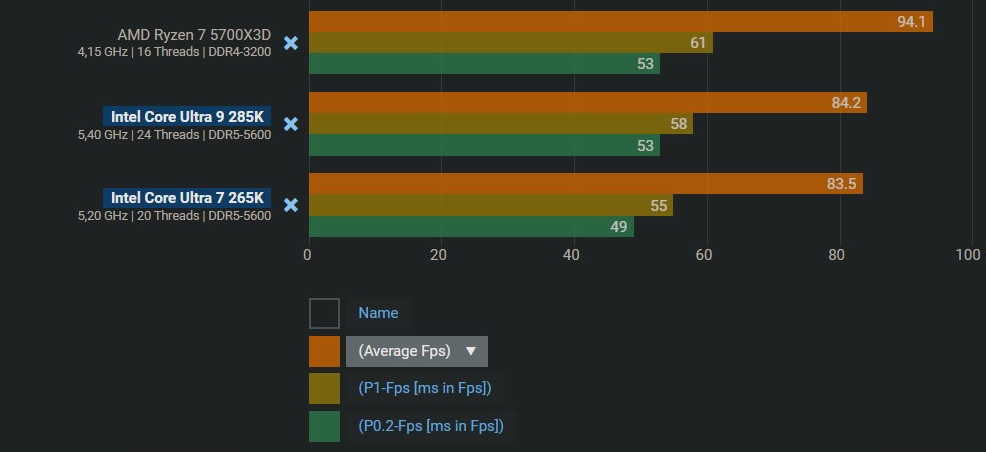Click the axis value 60
The width and height of the screenshot is (986, 452).
(704, 255)
